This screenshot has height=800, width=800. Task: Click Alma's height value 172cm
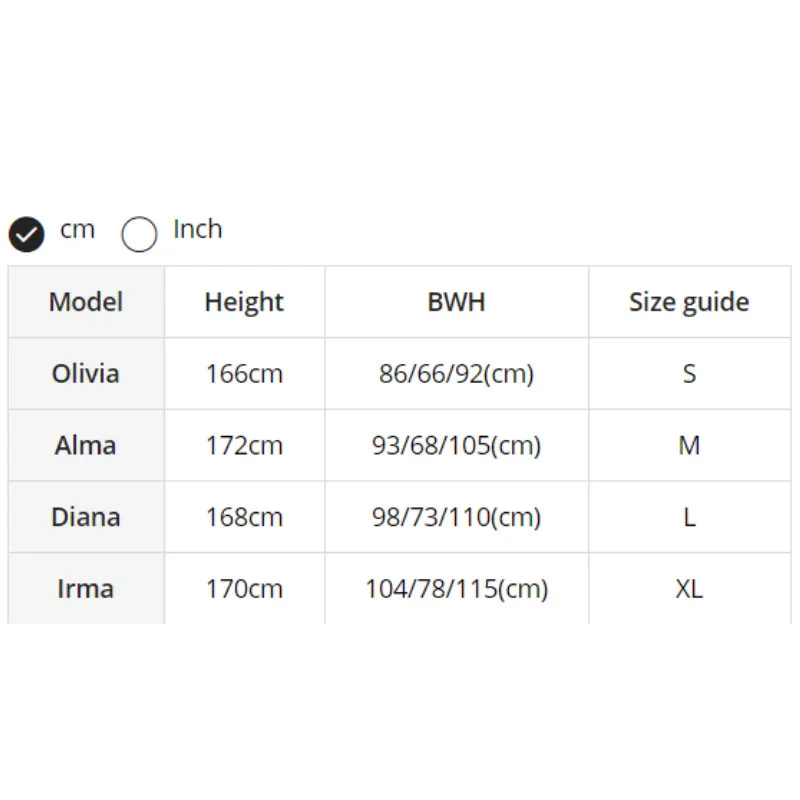(x=244, y=445)
